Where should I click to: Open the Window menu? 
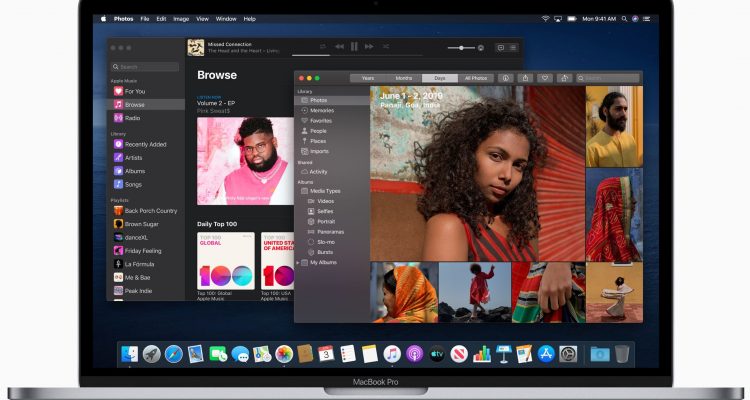point(226,19)
